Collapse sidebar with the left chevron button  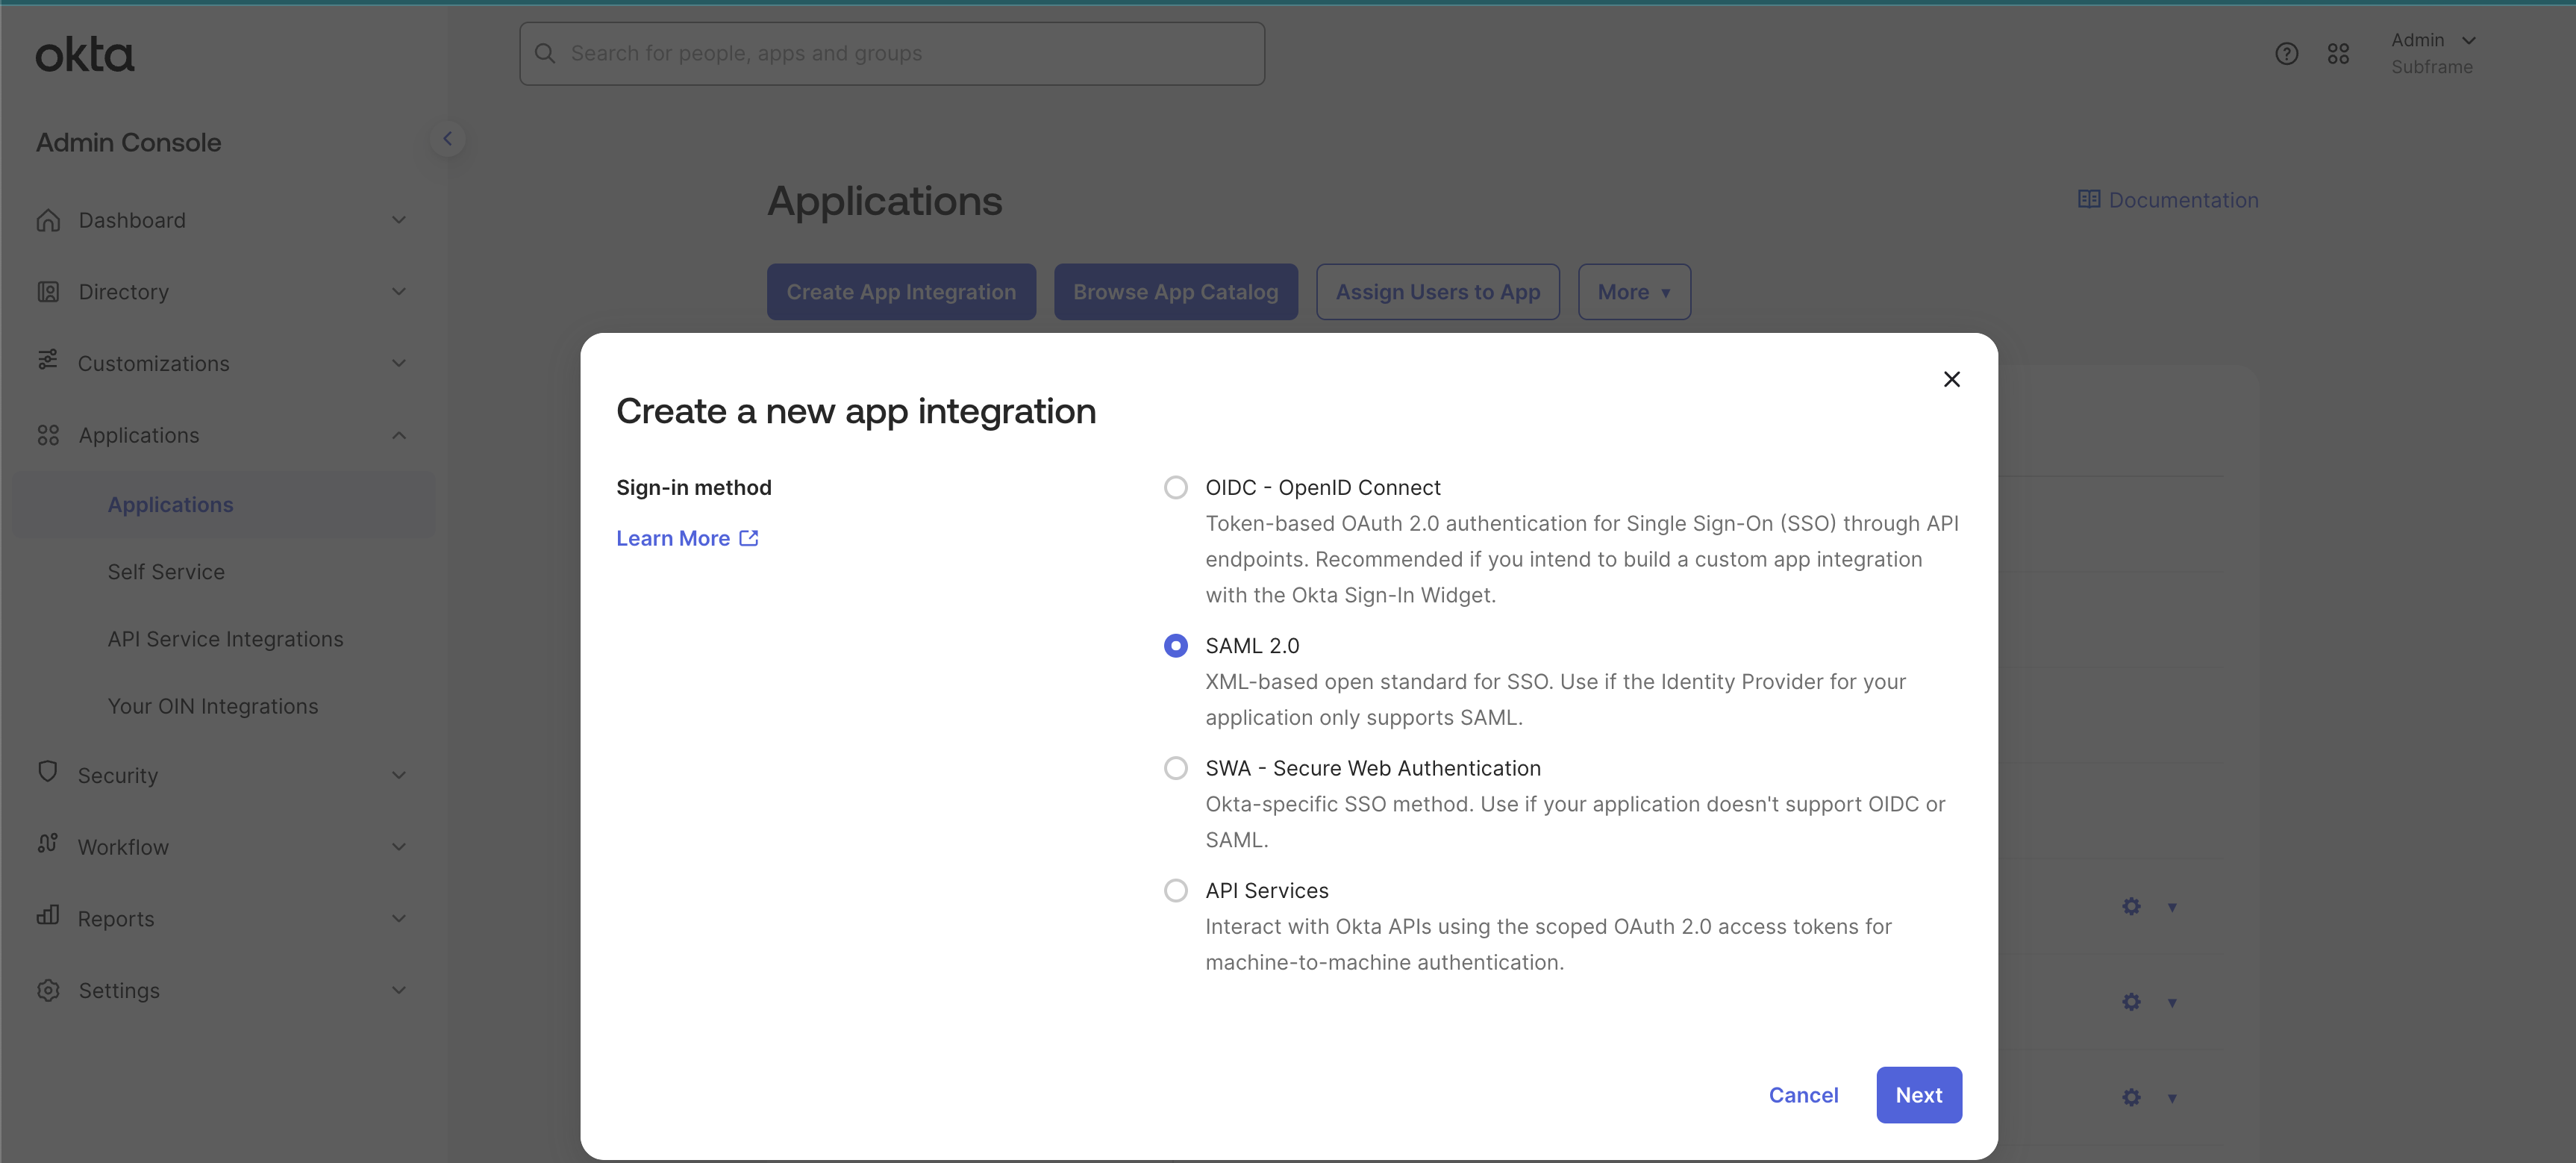(448, 139)
